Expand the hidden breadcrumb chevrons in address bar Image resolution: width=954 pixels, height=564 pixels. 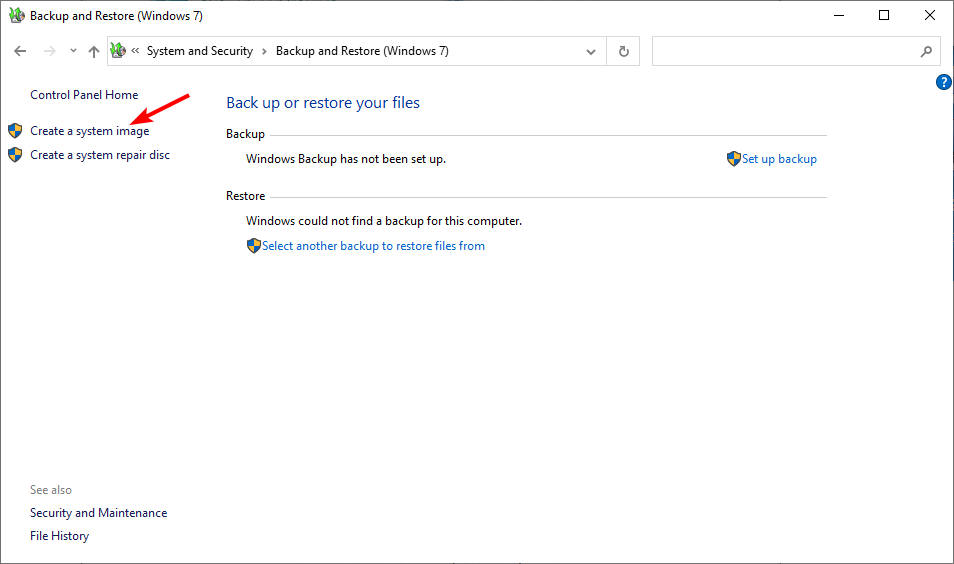pos(135,51)
